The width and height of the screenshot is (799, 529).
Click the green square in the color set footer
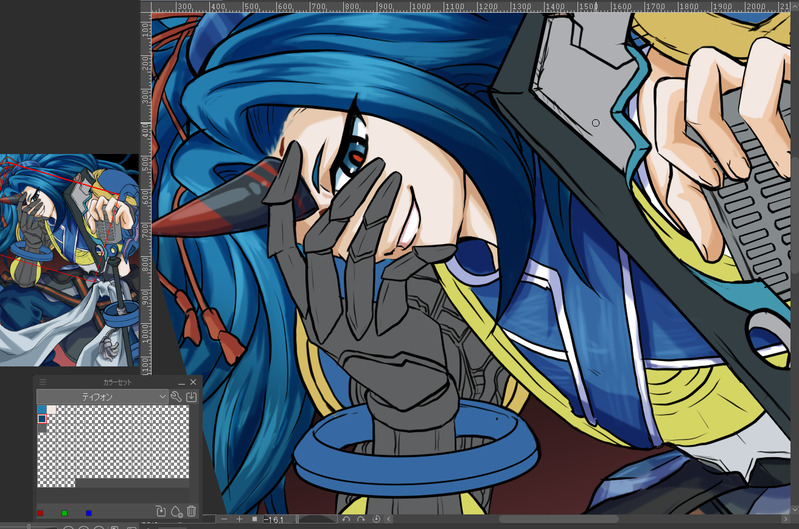coord(64,513)
